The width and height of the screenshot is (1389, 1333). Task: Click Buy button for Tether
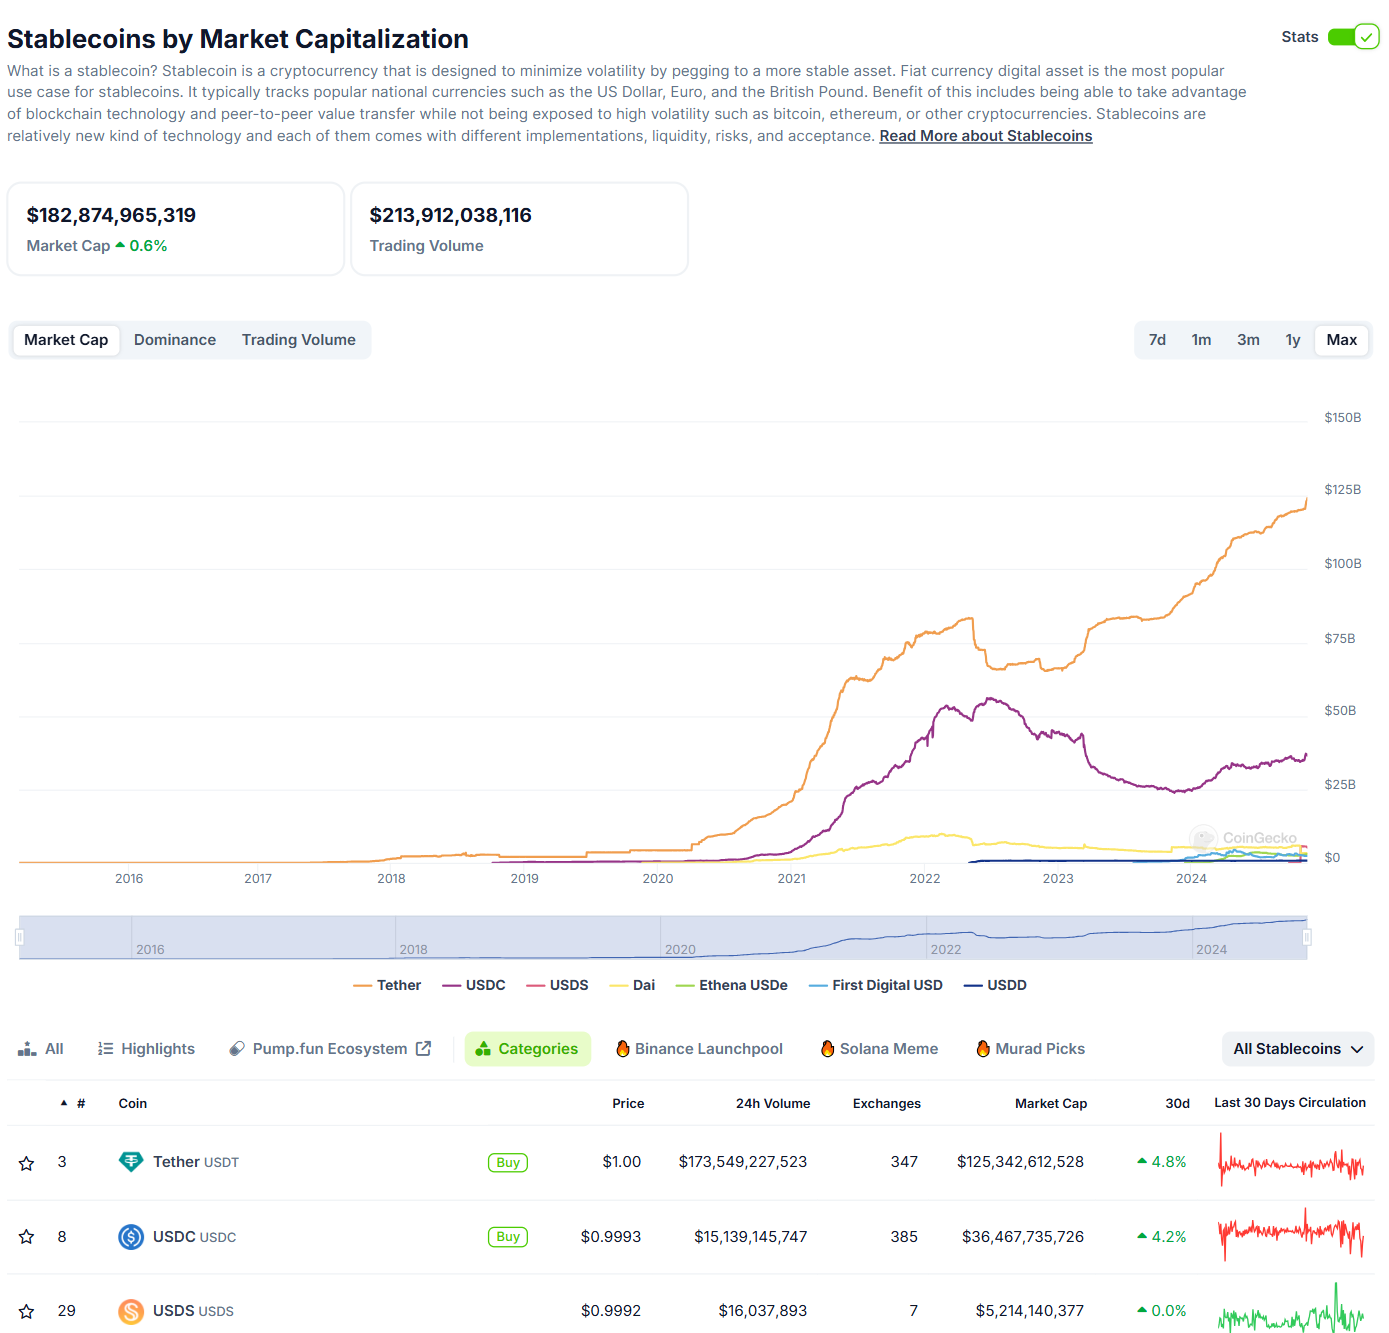(508, 1163)
